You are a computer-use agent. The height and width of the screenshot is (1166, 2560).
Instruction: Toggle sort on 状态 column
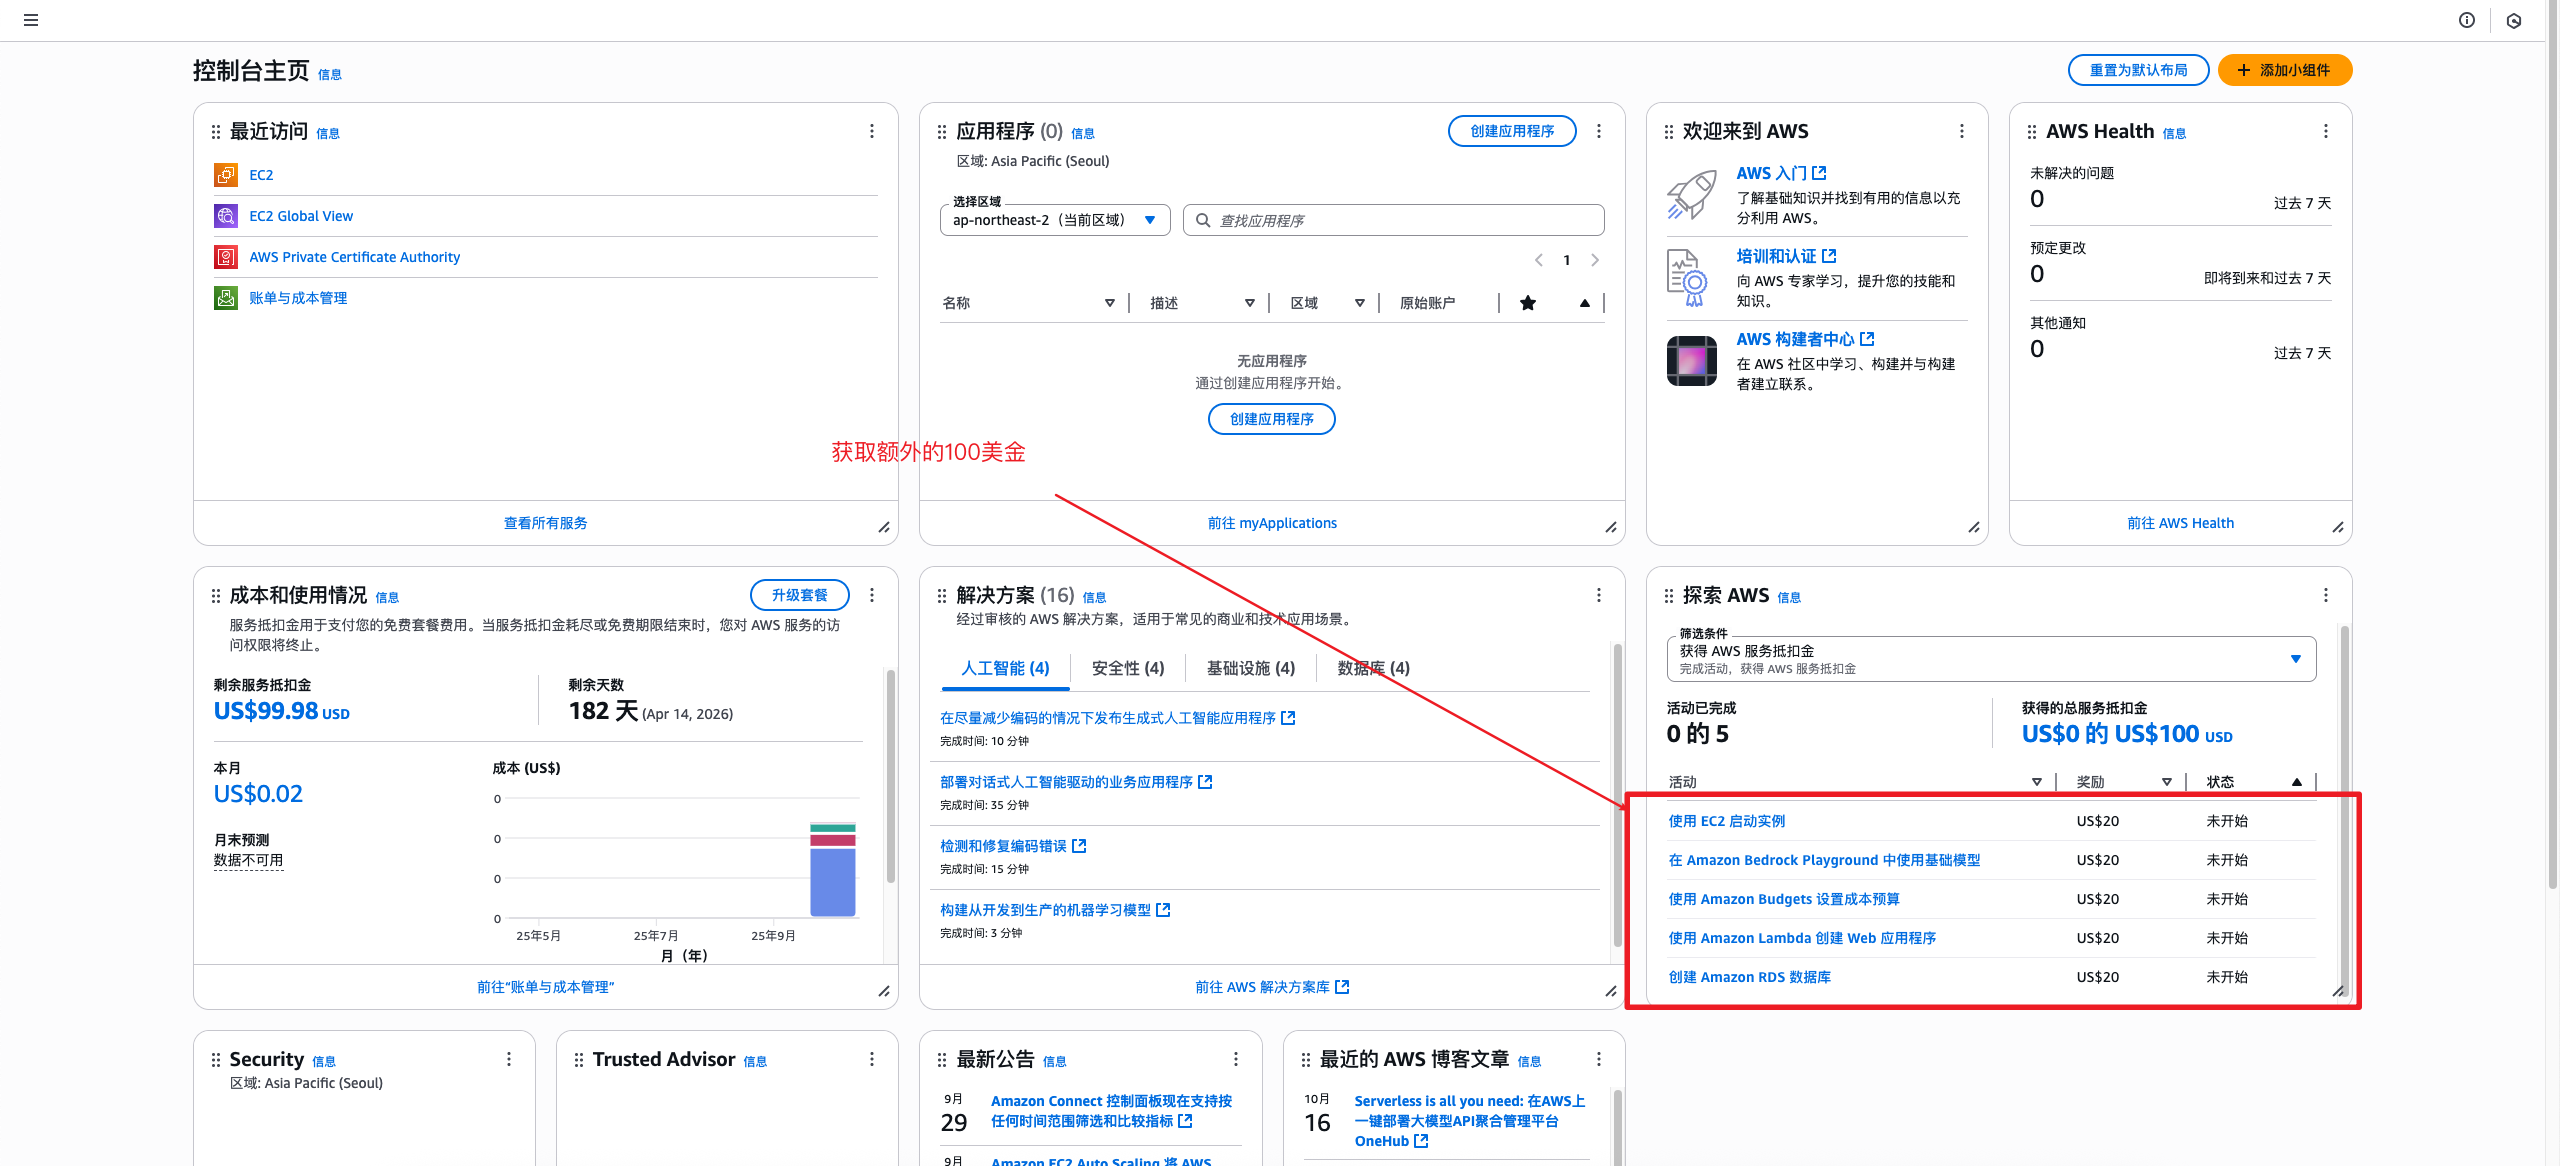tap(2296, 782)
